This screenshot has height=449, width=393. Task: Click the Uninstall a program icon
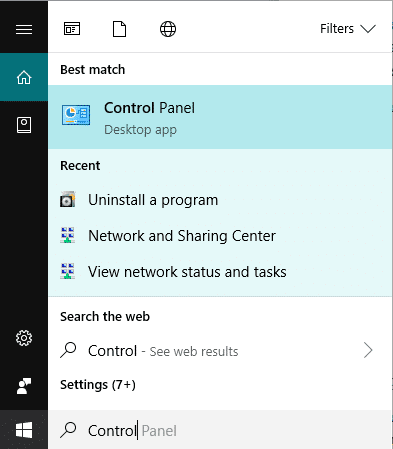(68, 199)
